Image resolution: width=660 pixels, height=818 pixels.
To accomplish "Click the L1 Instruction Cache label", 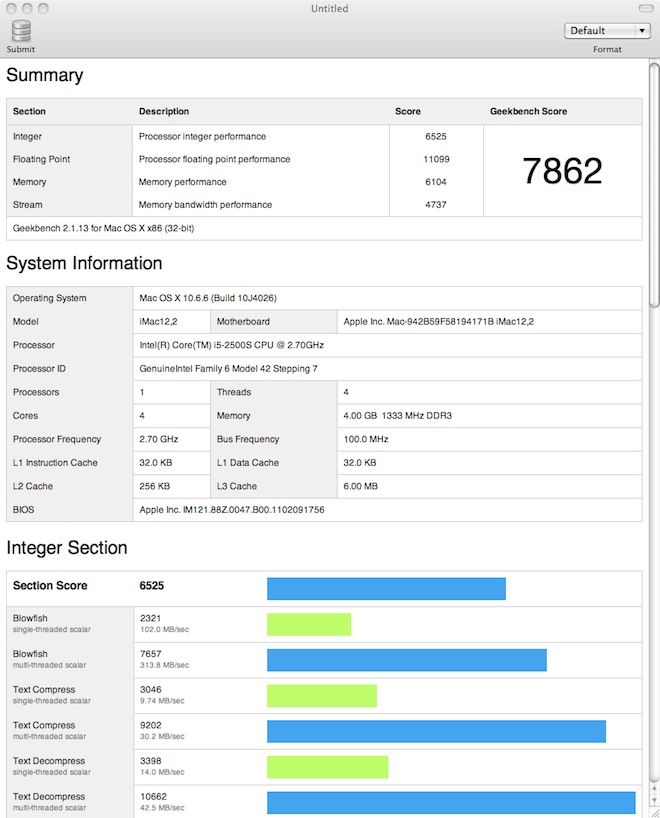I will 55,463.
